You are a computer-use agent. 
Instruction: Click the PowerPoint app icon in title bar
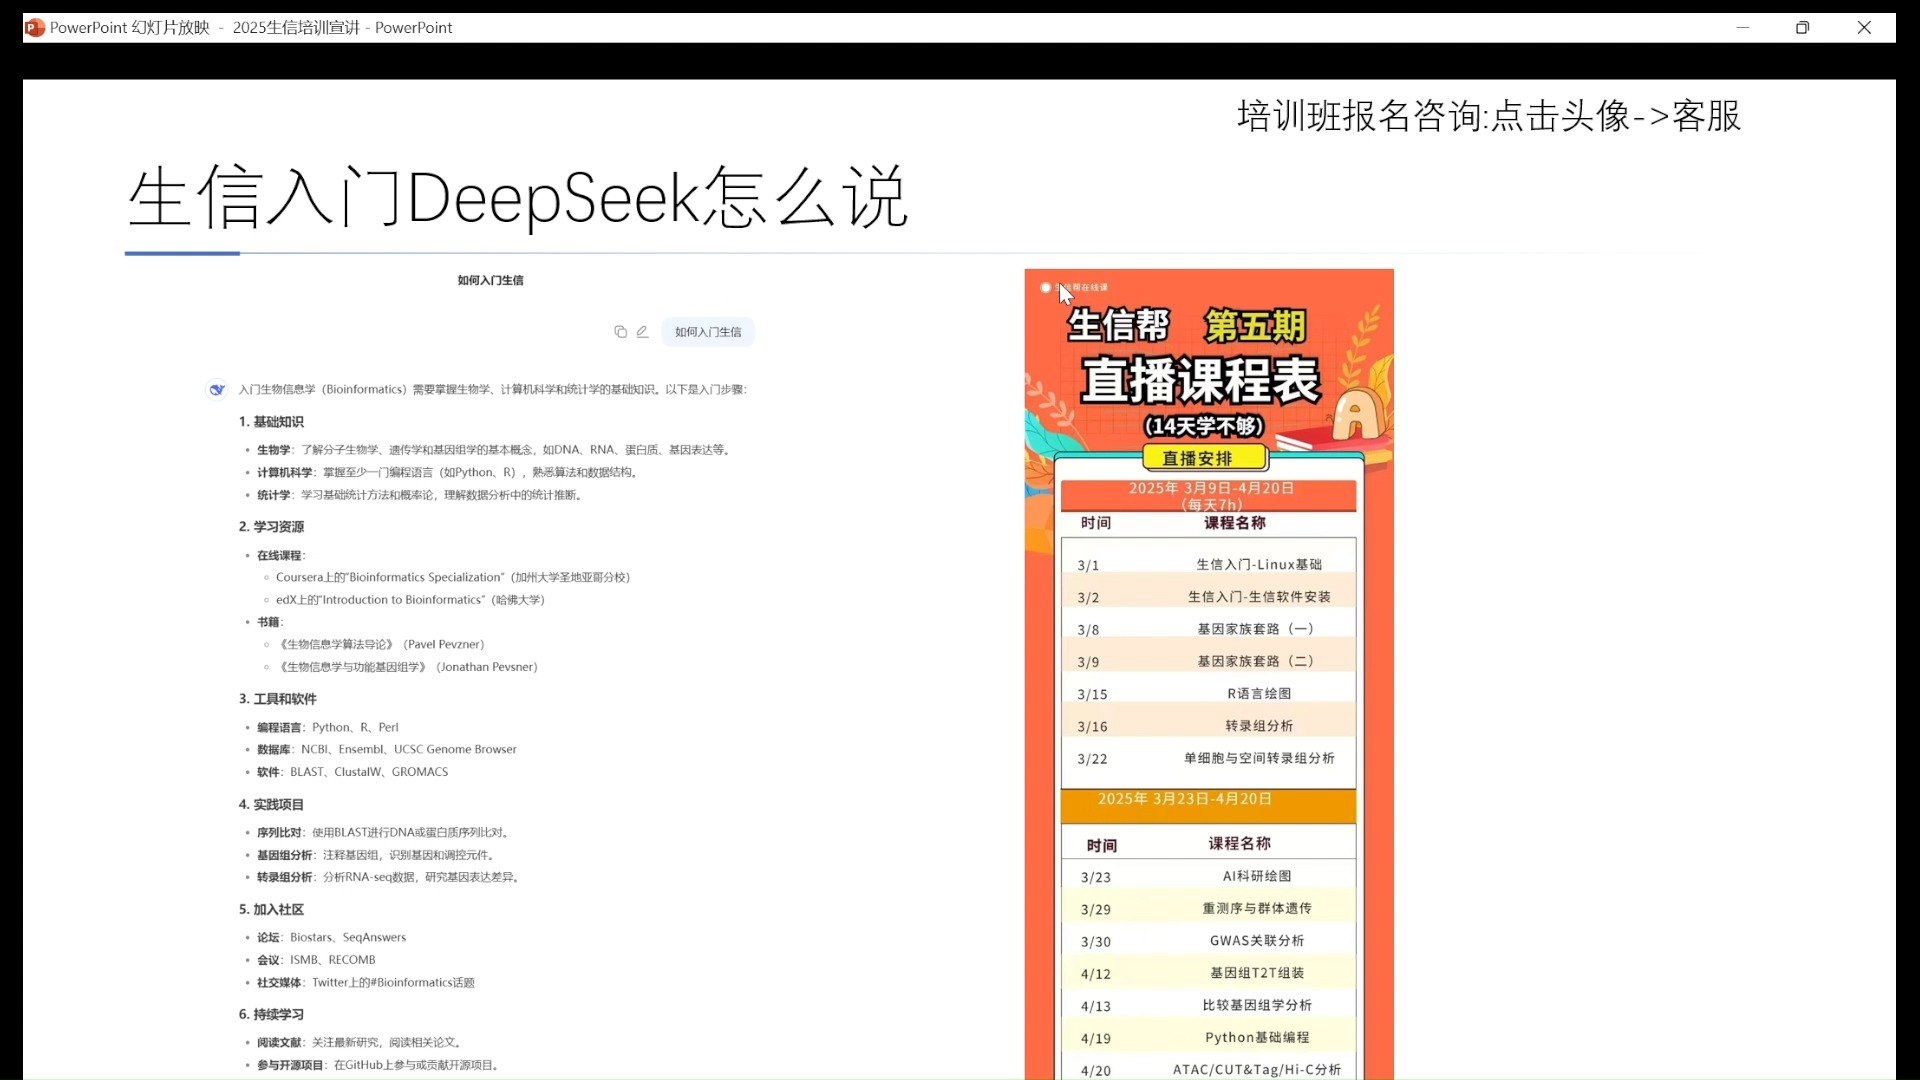[x=35, y=28]
